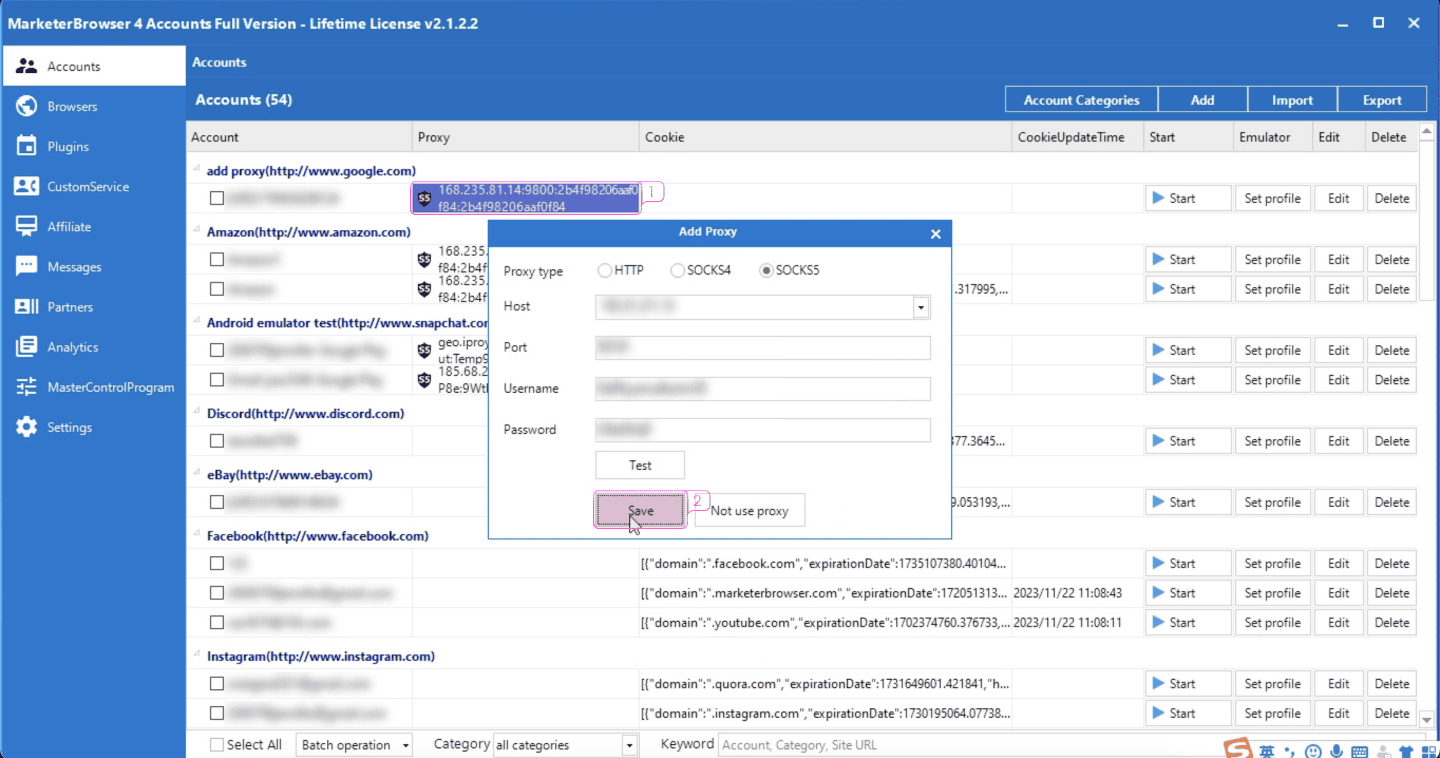Collapse the Discord group
Viewport: 1440px width, 758px height.
tap(197, 413)
